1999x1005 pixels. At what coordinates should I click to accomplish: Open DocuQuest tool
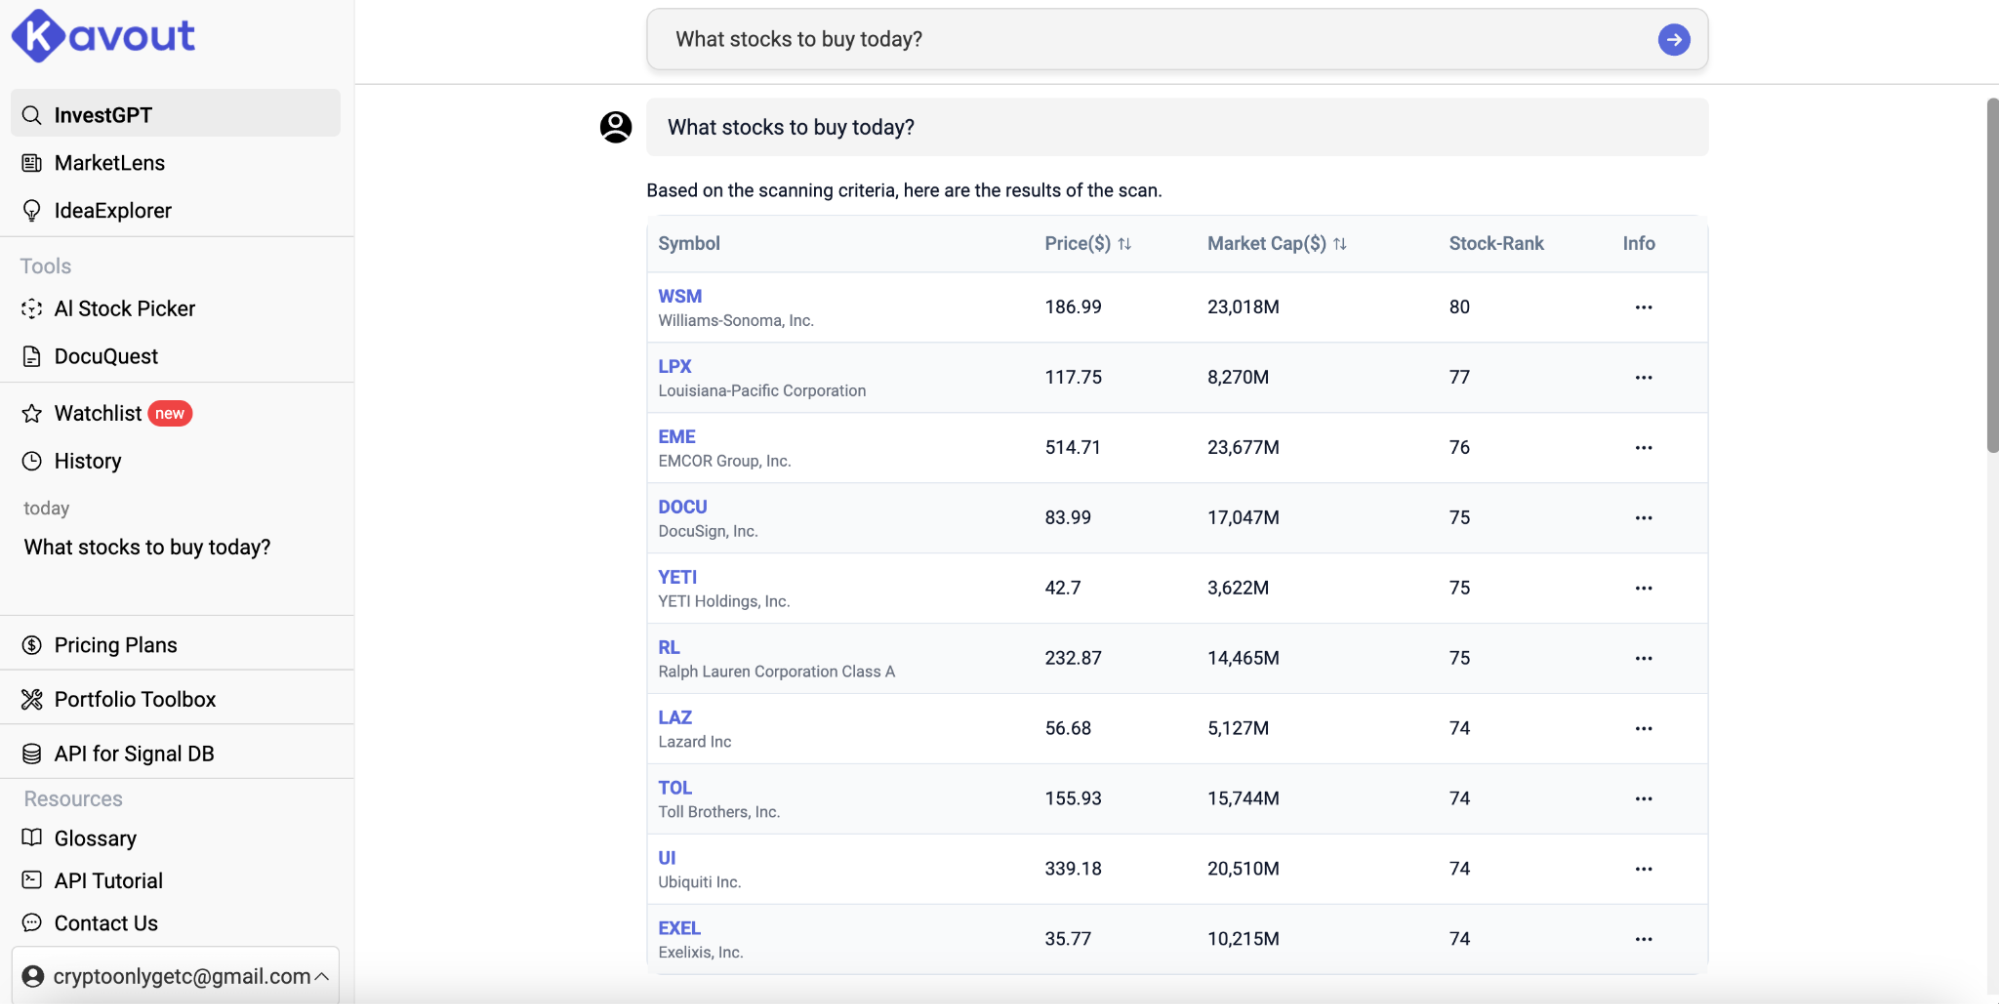(x=106, y=357)
